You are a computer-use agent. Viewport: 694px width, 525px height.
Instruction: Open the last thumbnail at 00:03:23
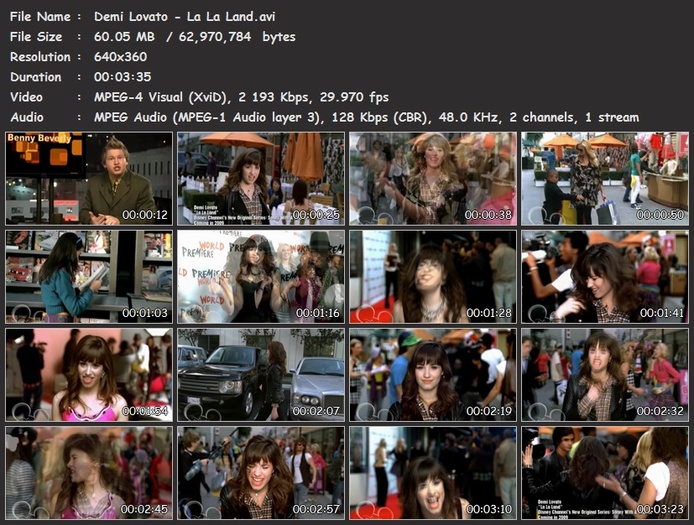tap(604, 472)
